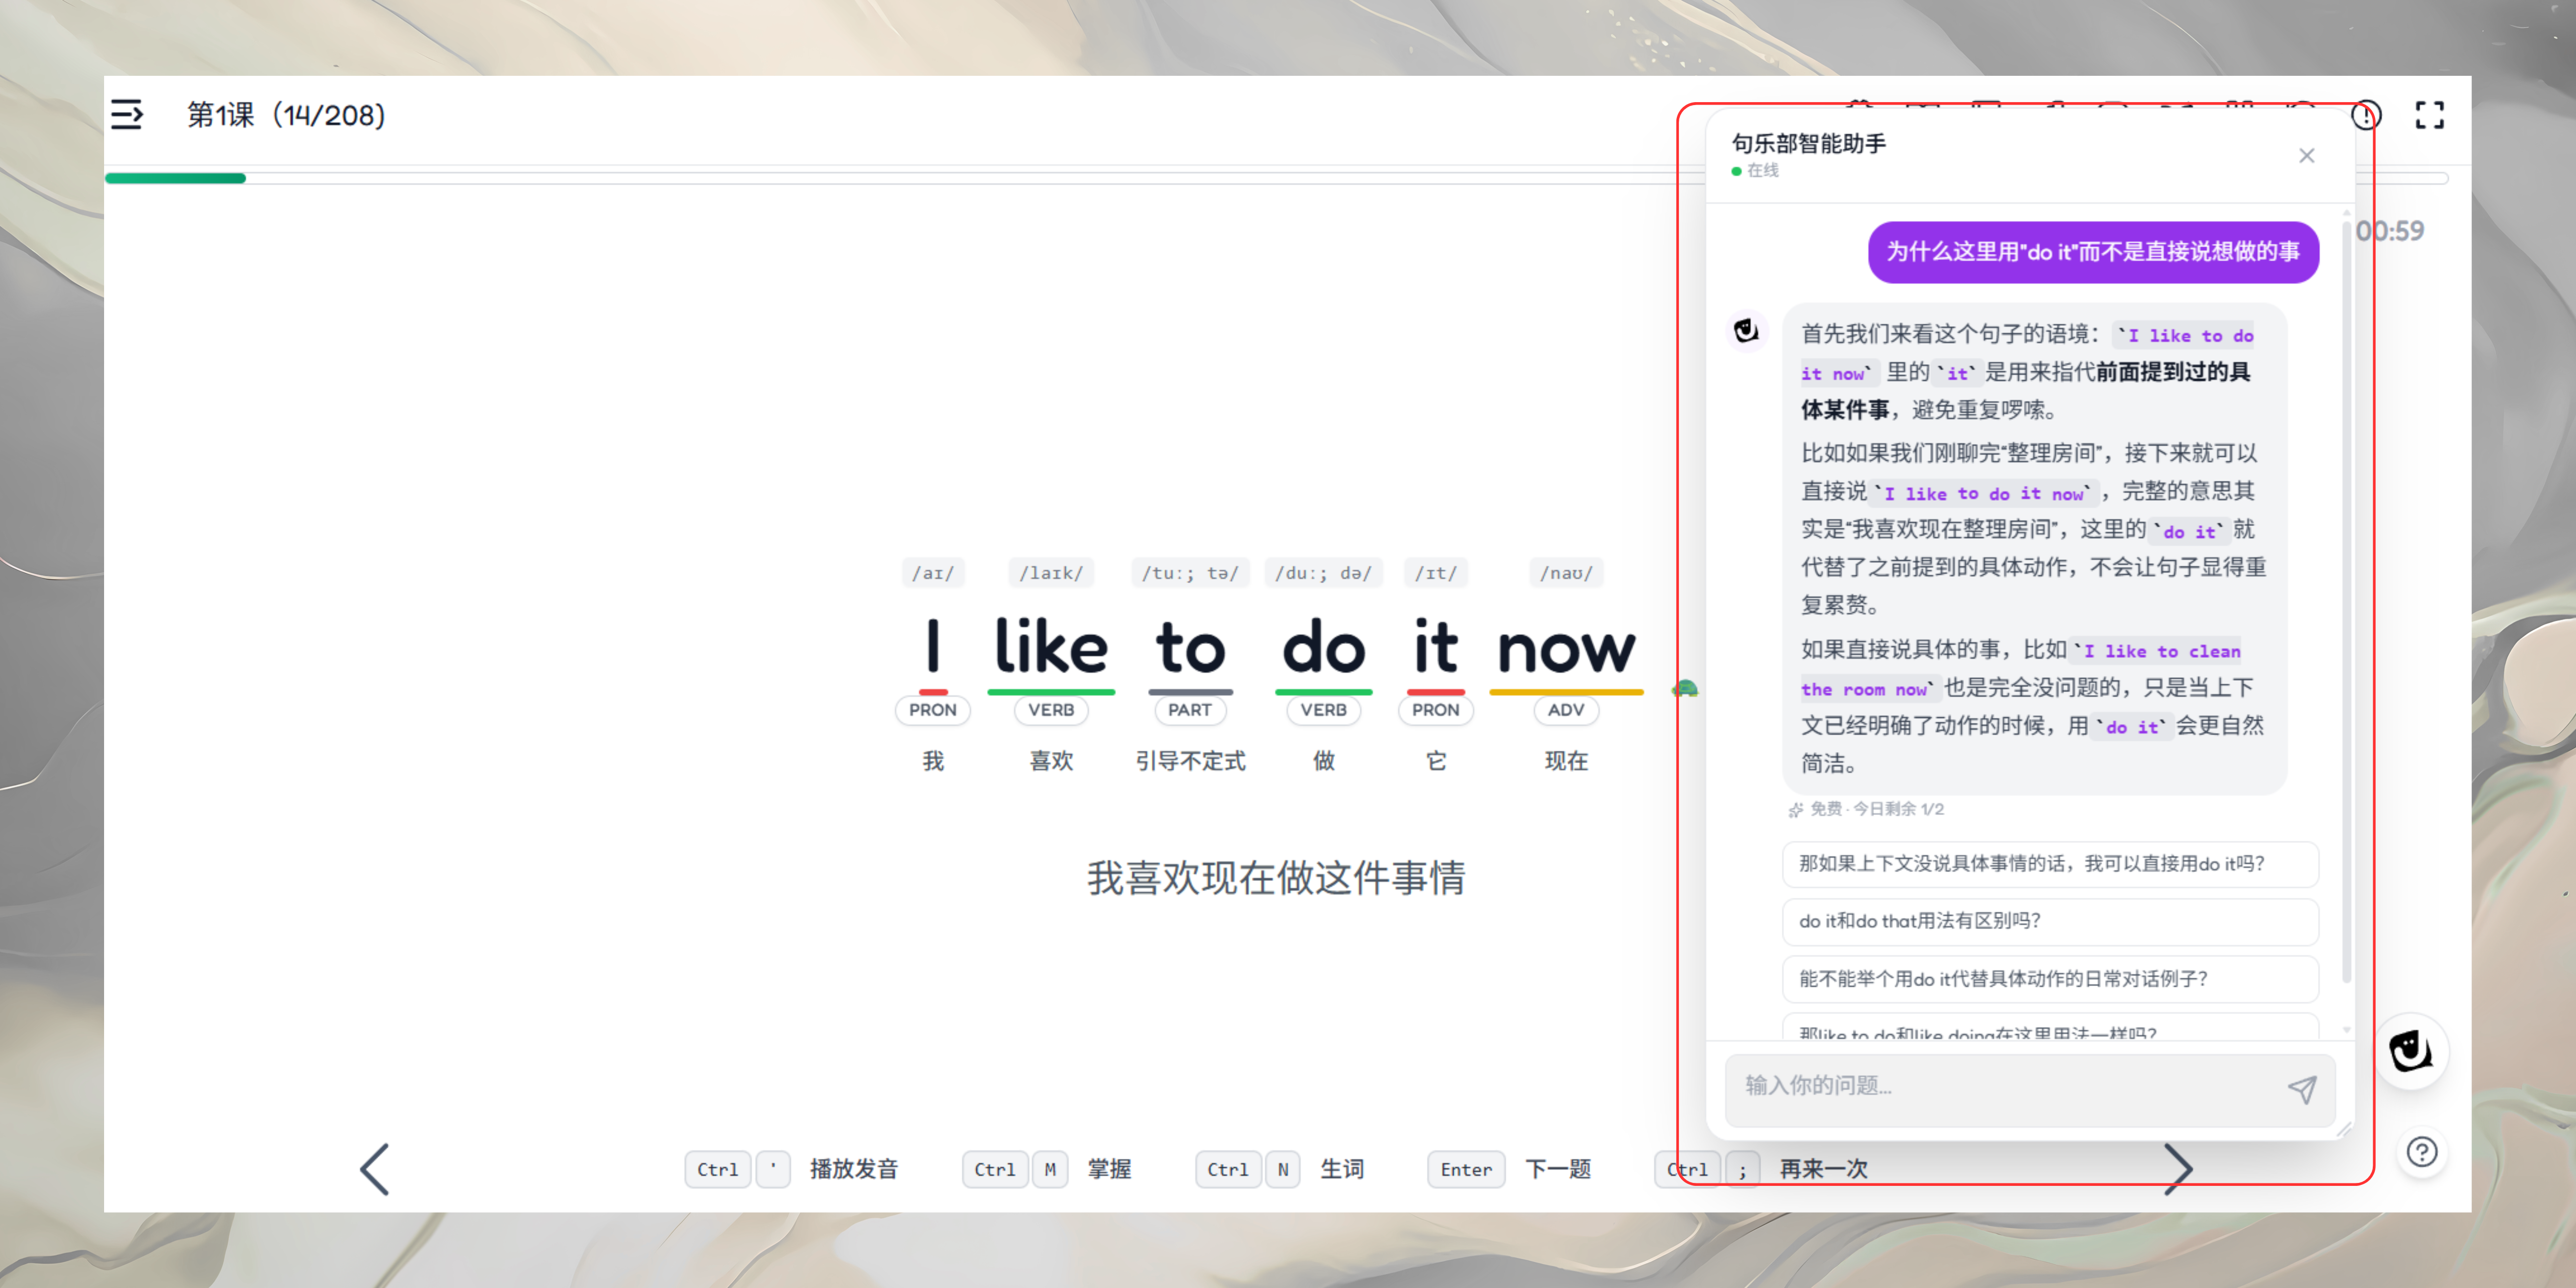Choose suggestion 能不能举个用do it代替具体动作的例子
Image resolution: width=2576 pixels, height=1288 pixels.
2049,979
